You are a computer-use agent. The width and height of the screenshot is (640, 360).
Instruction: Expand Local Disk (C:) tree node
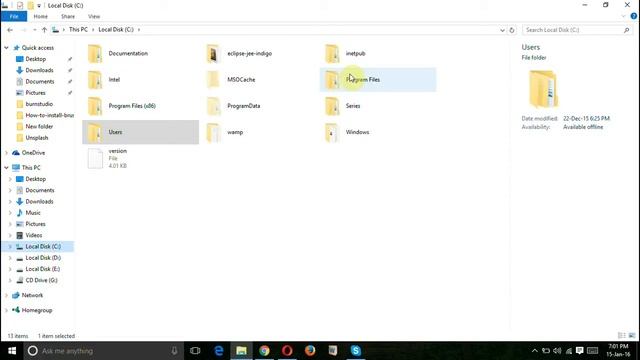(x=10, y=247)
